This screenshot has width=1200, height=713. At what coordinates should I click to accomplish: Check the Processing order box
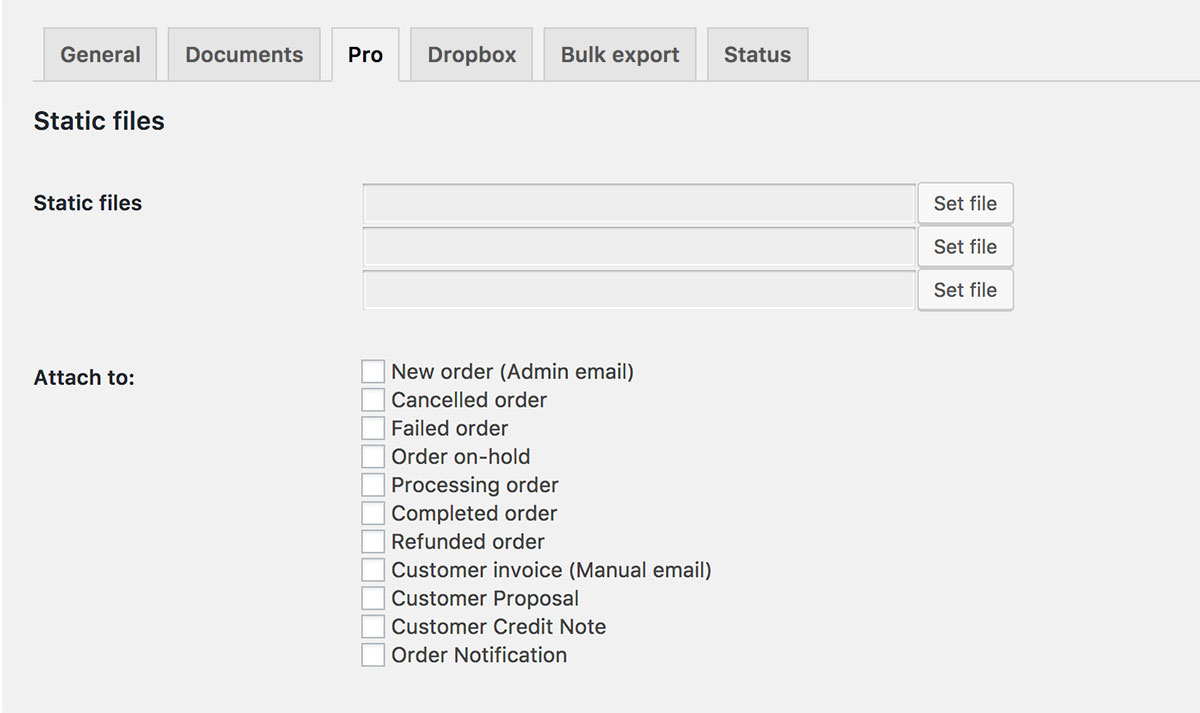point(373,485)
